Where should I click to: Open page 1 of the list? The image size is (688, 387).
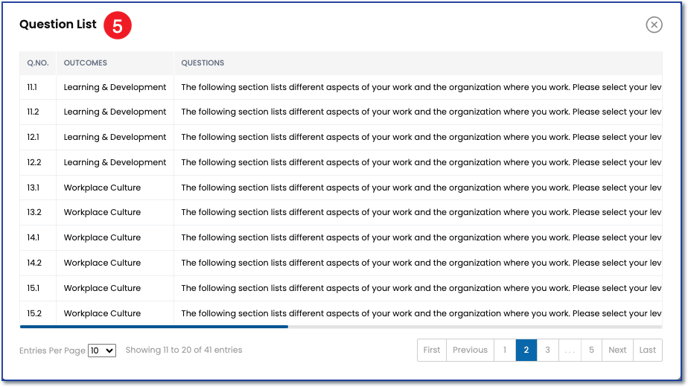505,350
